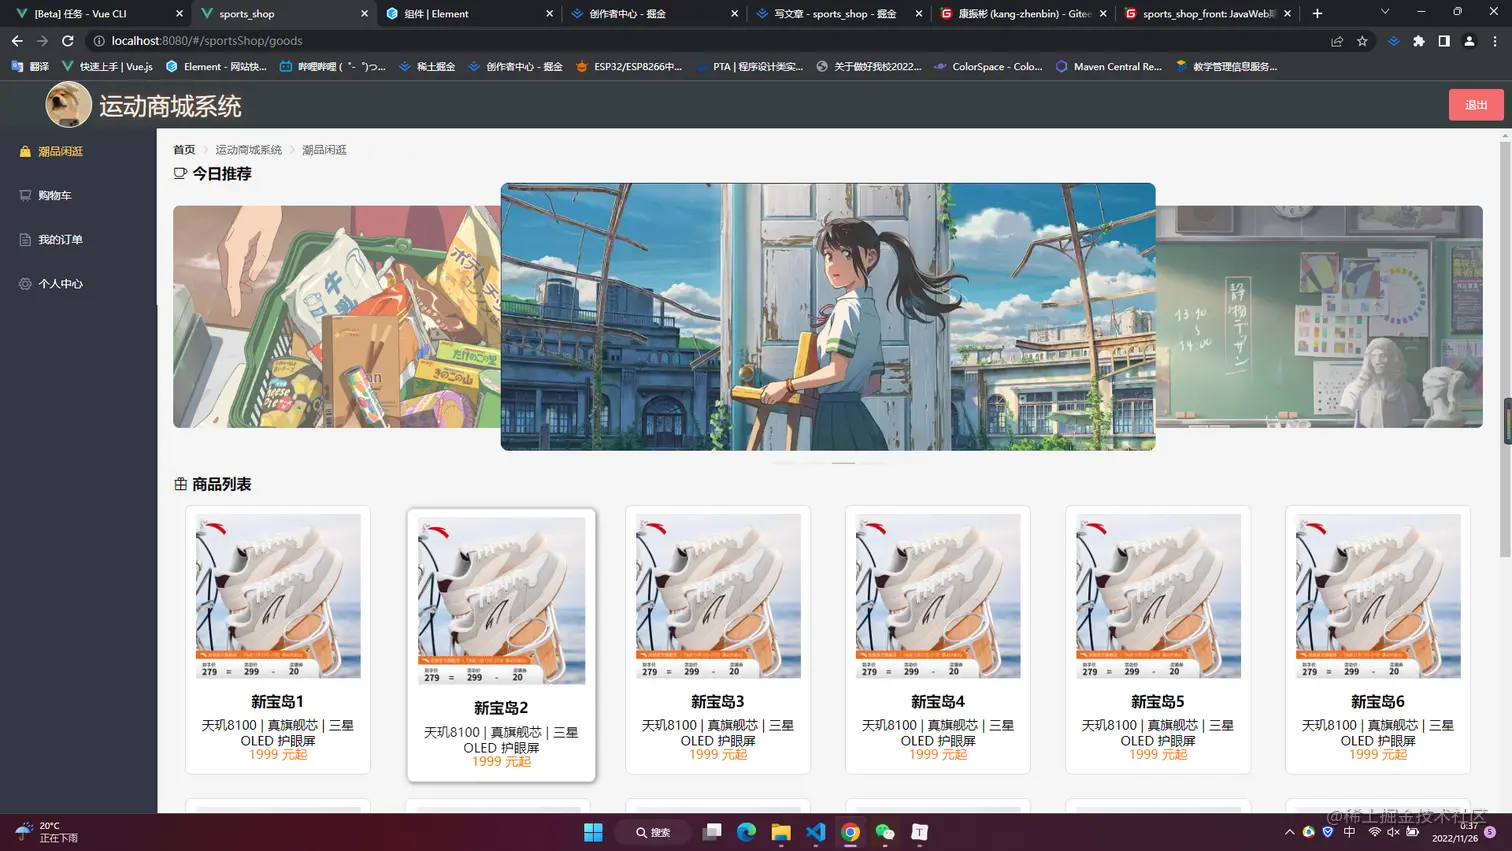Open File Explorer from taskbar
Image resolution: width=1512 pixels, height=851 pixels.
[781, 832]
